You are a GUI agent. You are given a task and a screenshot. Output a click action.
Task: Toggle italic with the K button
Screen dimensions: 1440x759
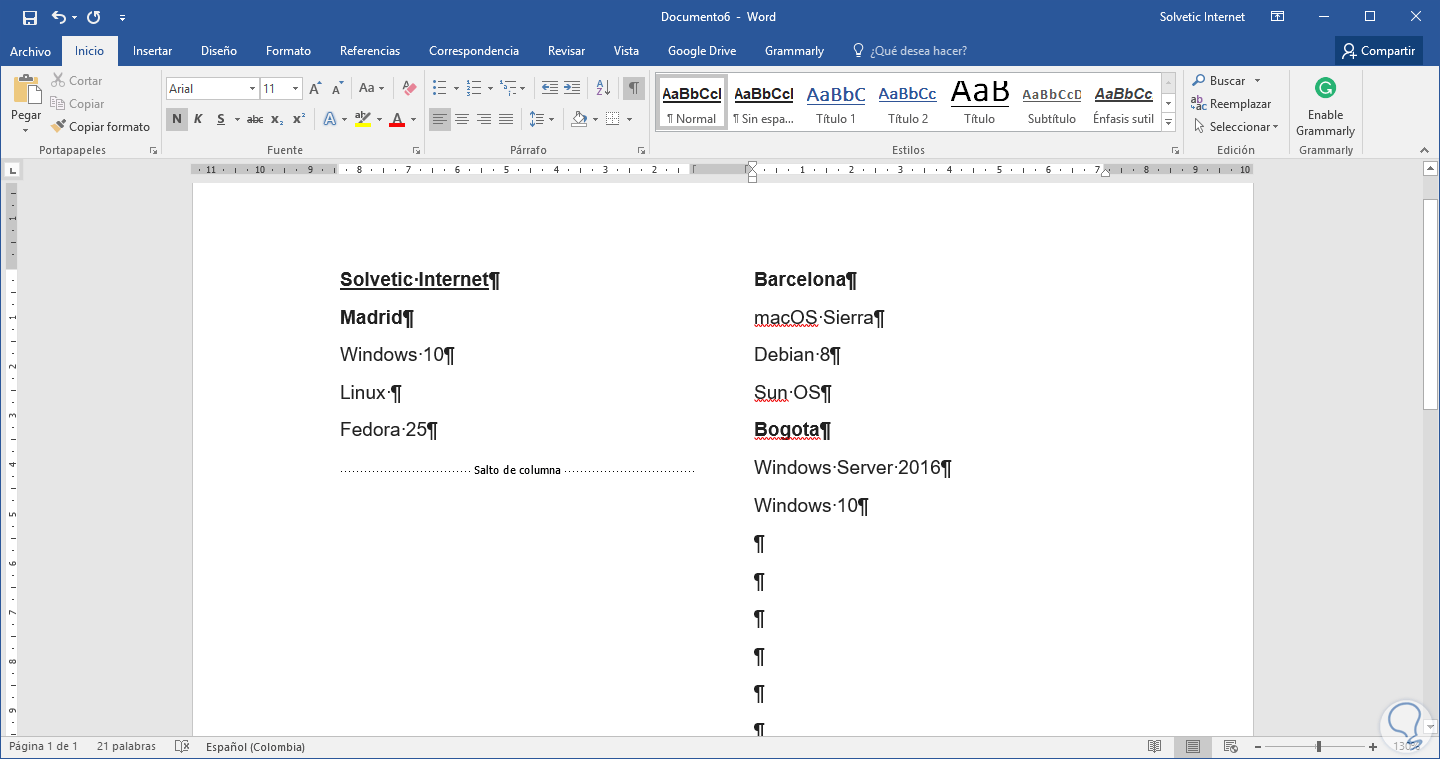tap(198, 120)
